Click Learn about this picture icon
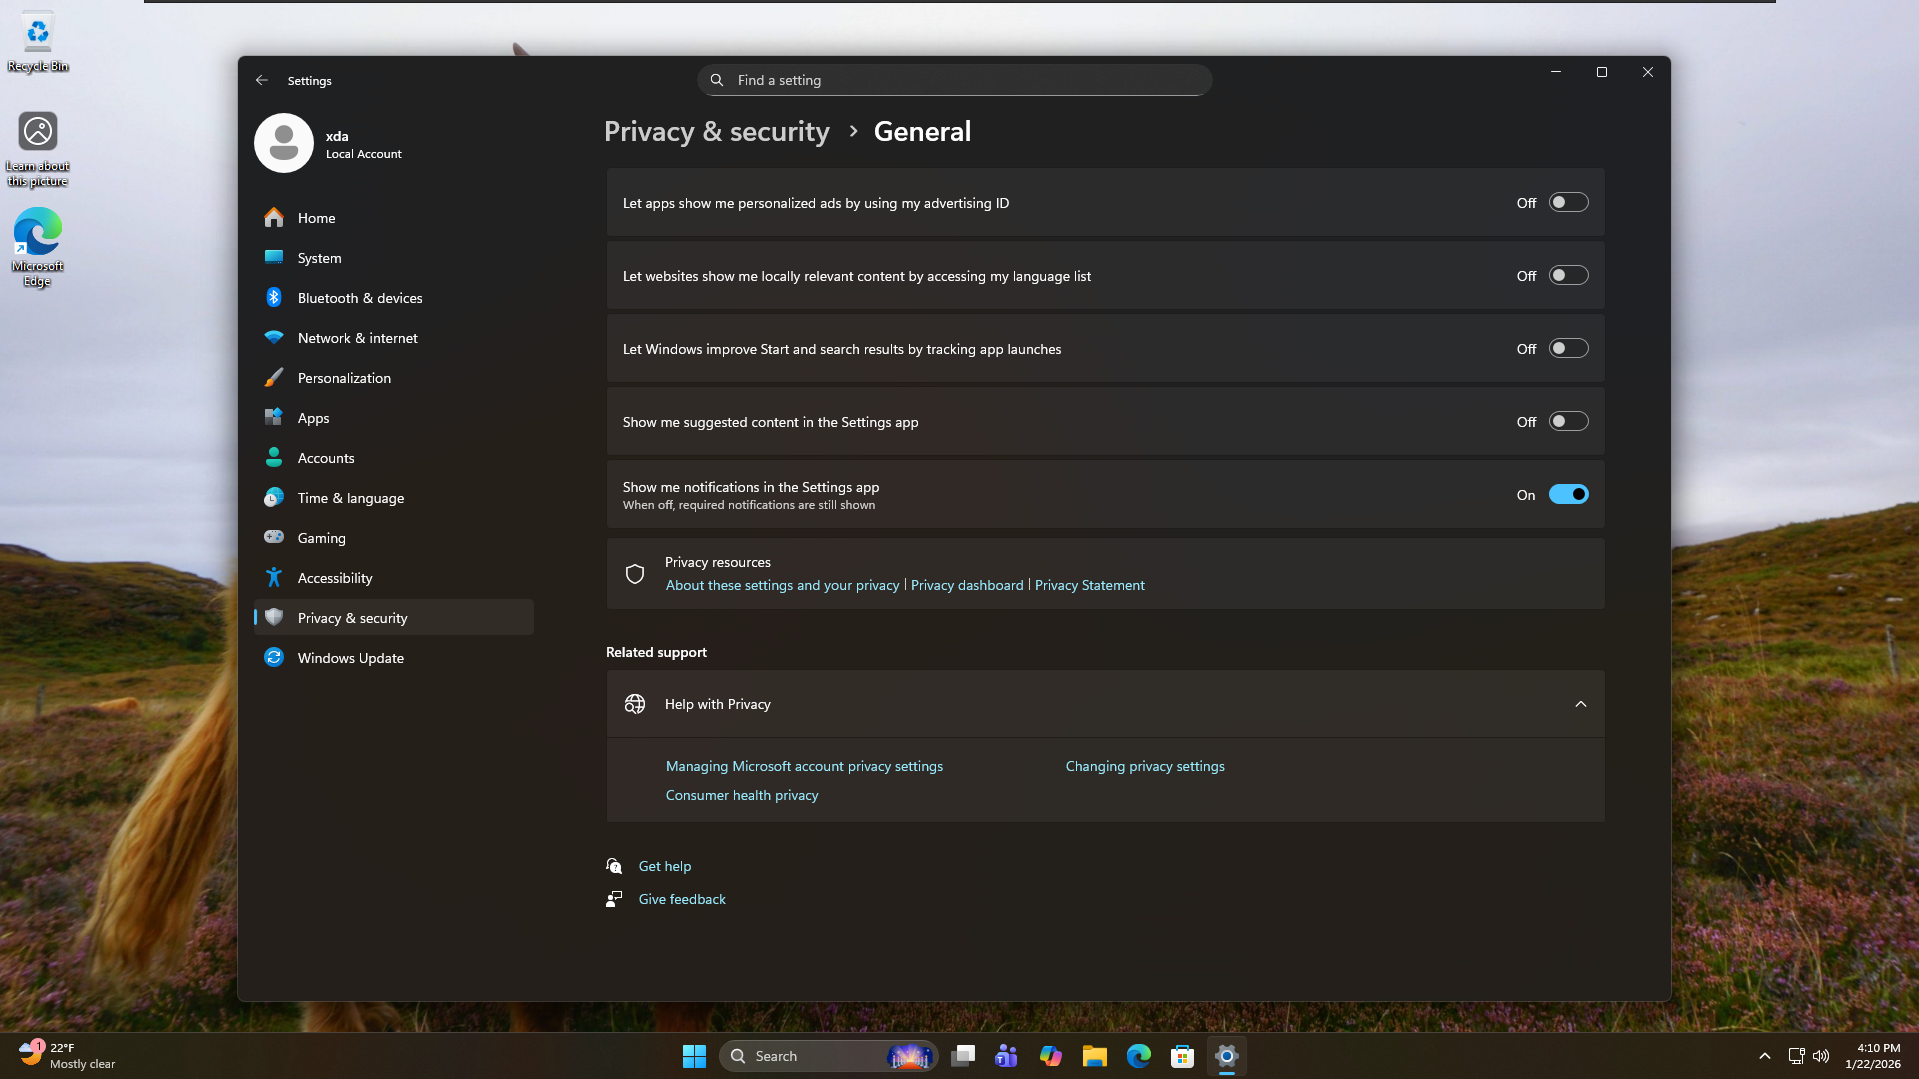This screenshot has width=1919, height=1079. (38, 149)
